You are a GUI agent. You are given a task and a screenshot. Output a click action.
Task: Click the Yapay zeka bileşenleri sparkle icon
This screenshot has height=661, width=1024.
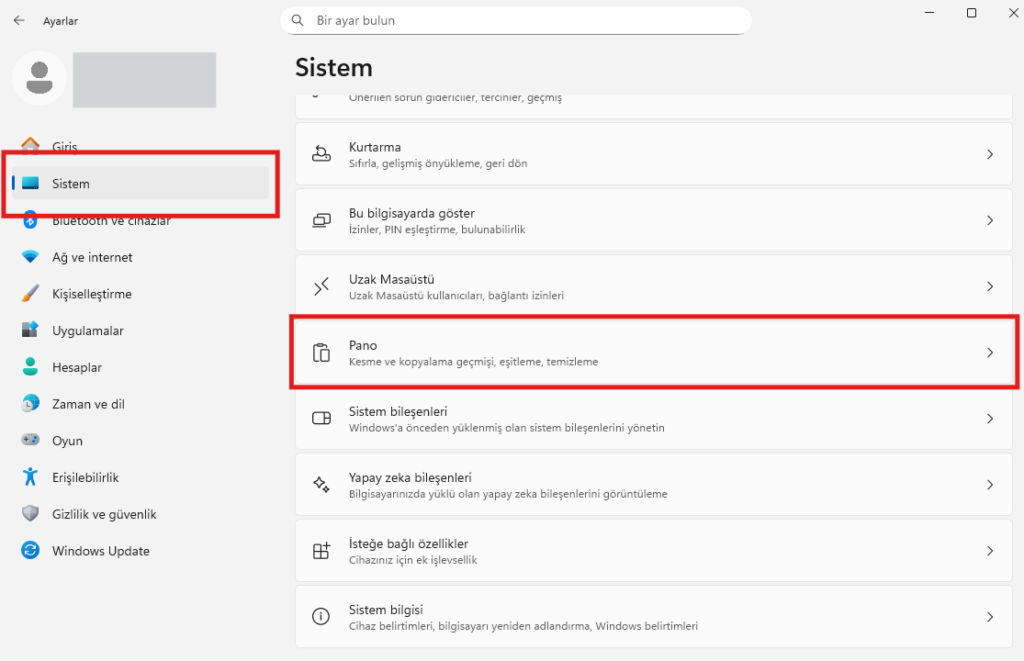pos(321,485)
